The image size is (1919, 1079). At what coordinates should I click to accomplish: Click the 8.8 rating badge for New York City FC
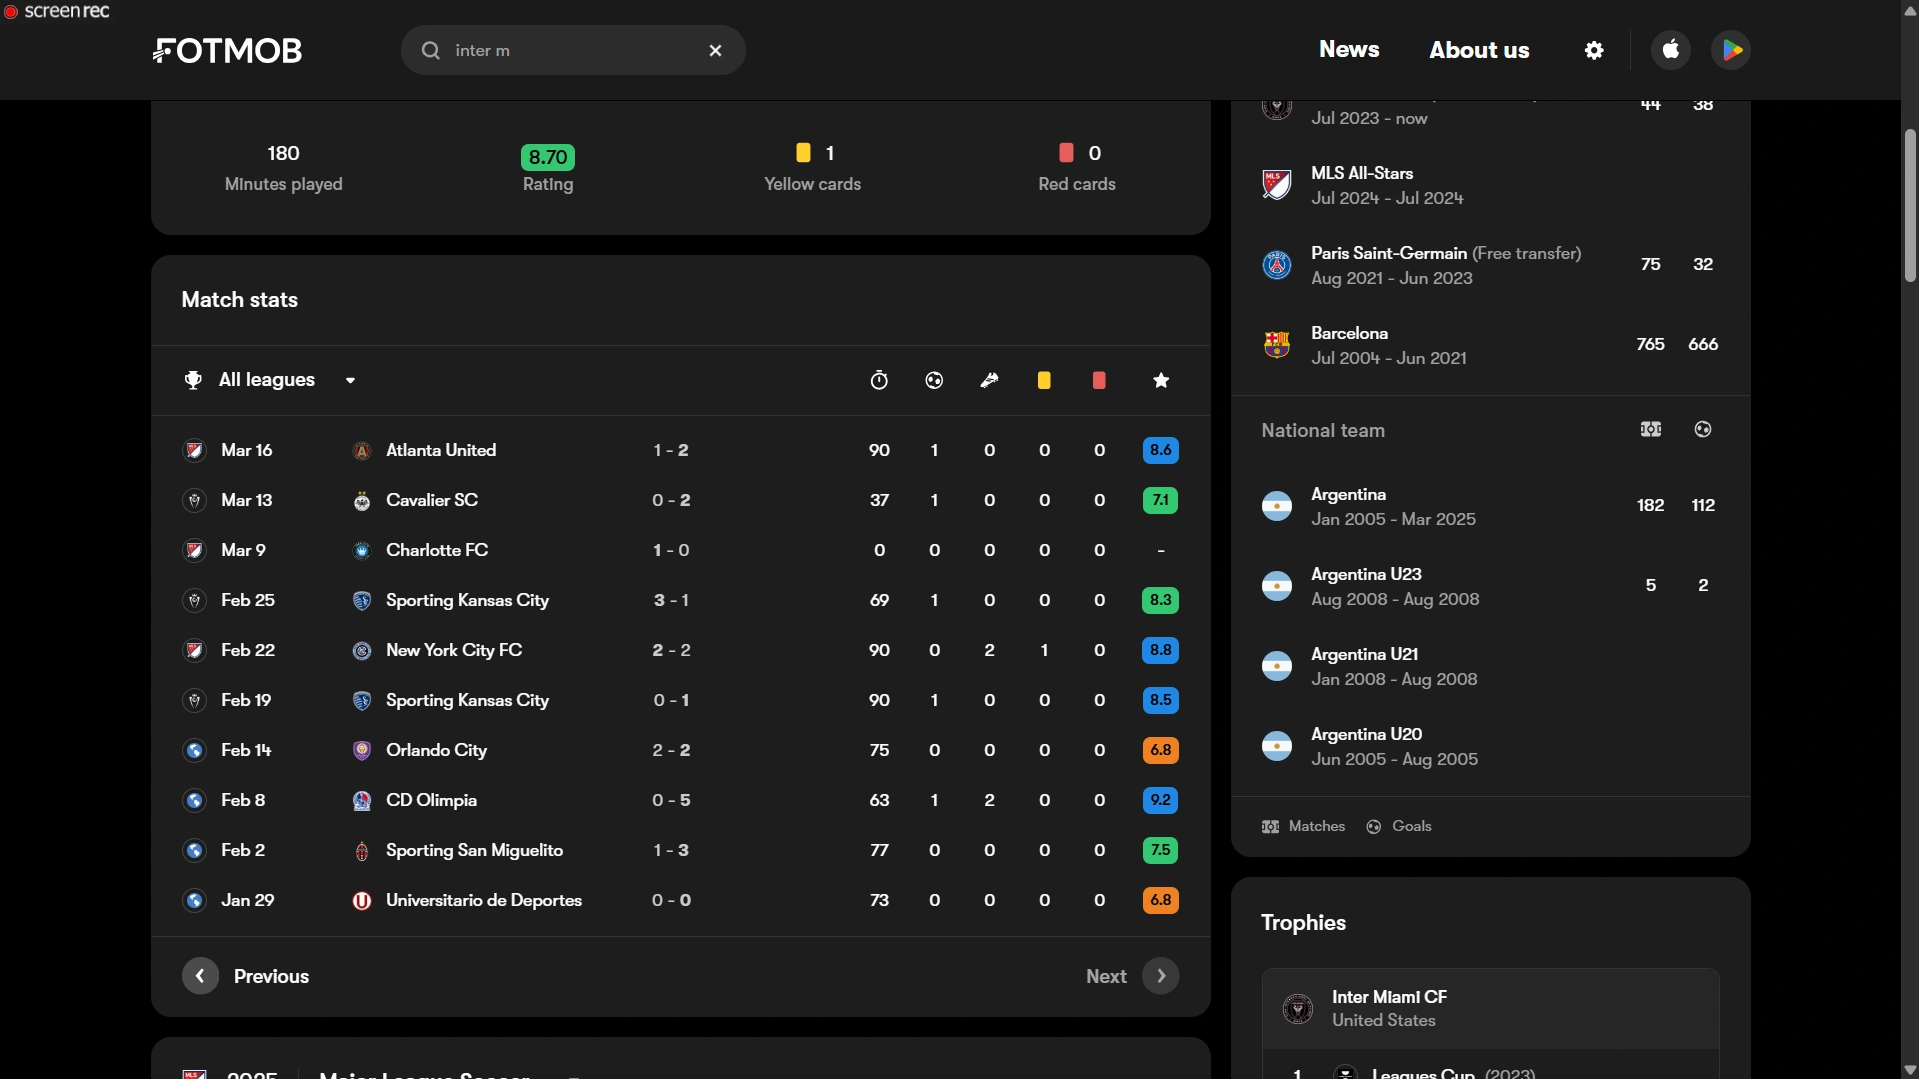click(1160, 650)
